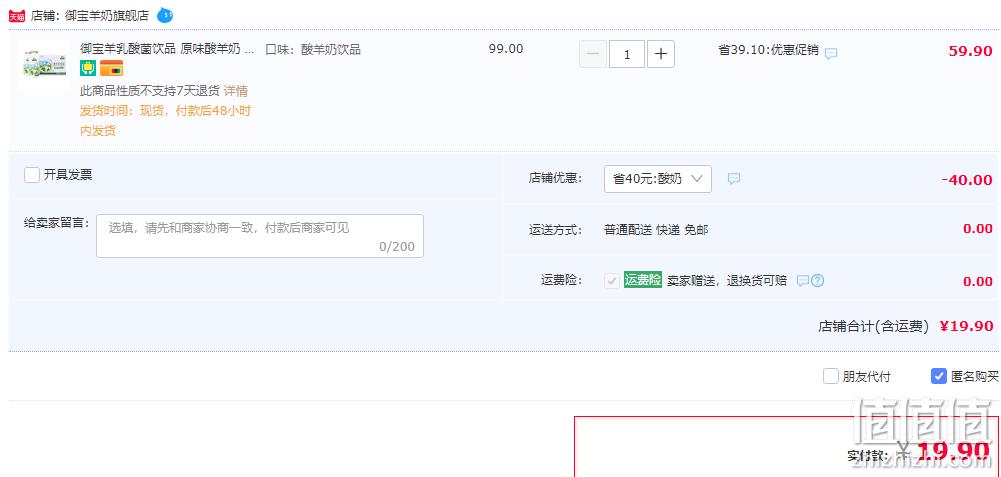Click the 普通配送 快递 免邮 shipping text
Image resolution: width=1001 pixels, height=477 pixels.
click(x=656, y=230)
